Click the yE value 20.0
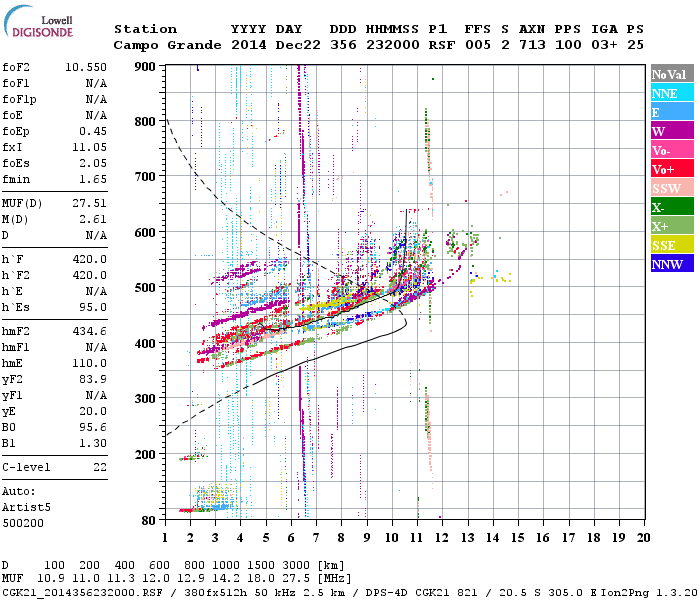Viewport: 700px width, 600px height. (x=93, y=412)
